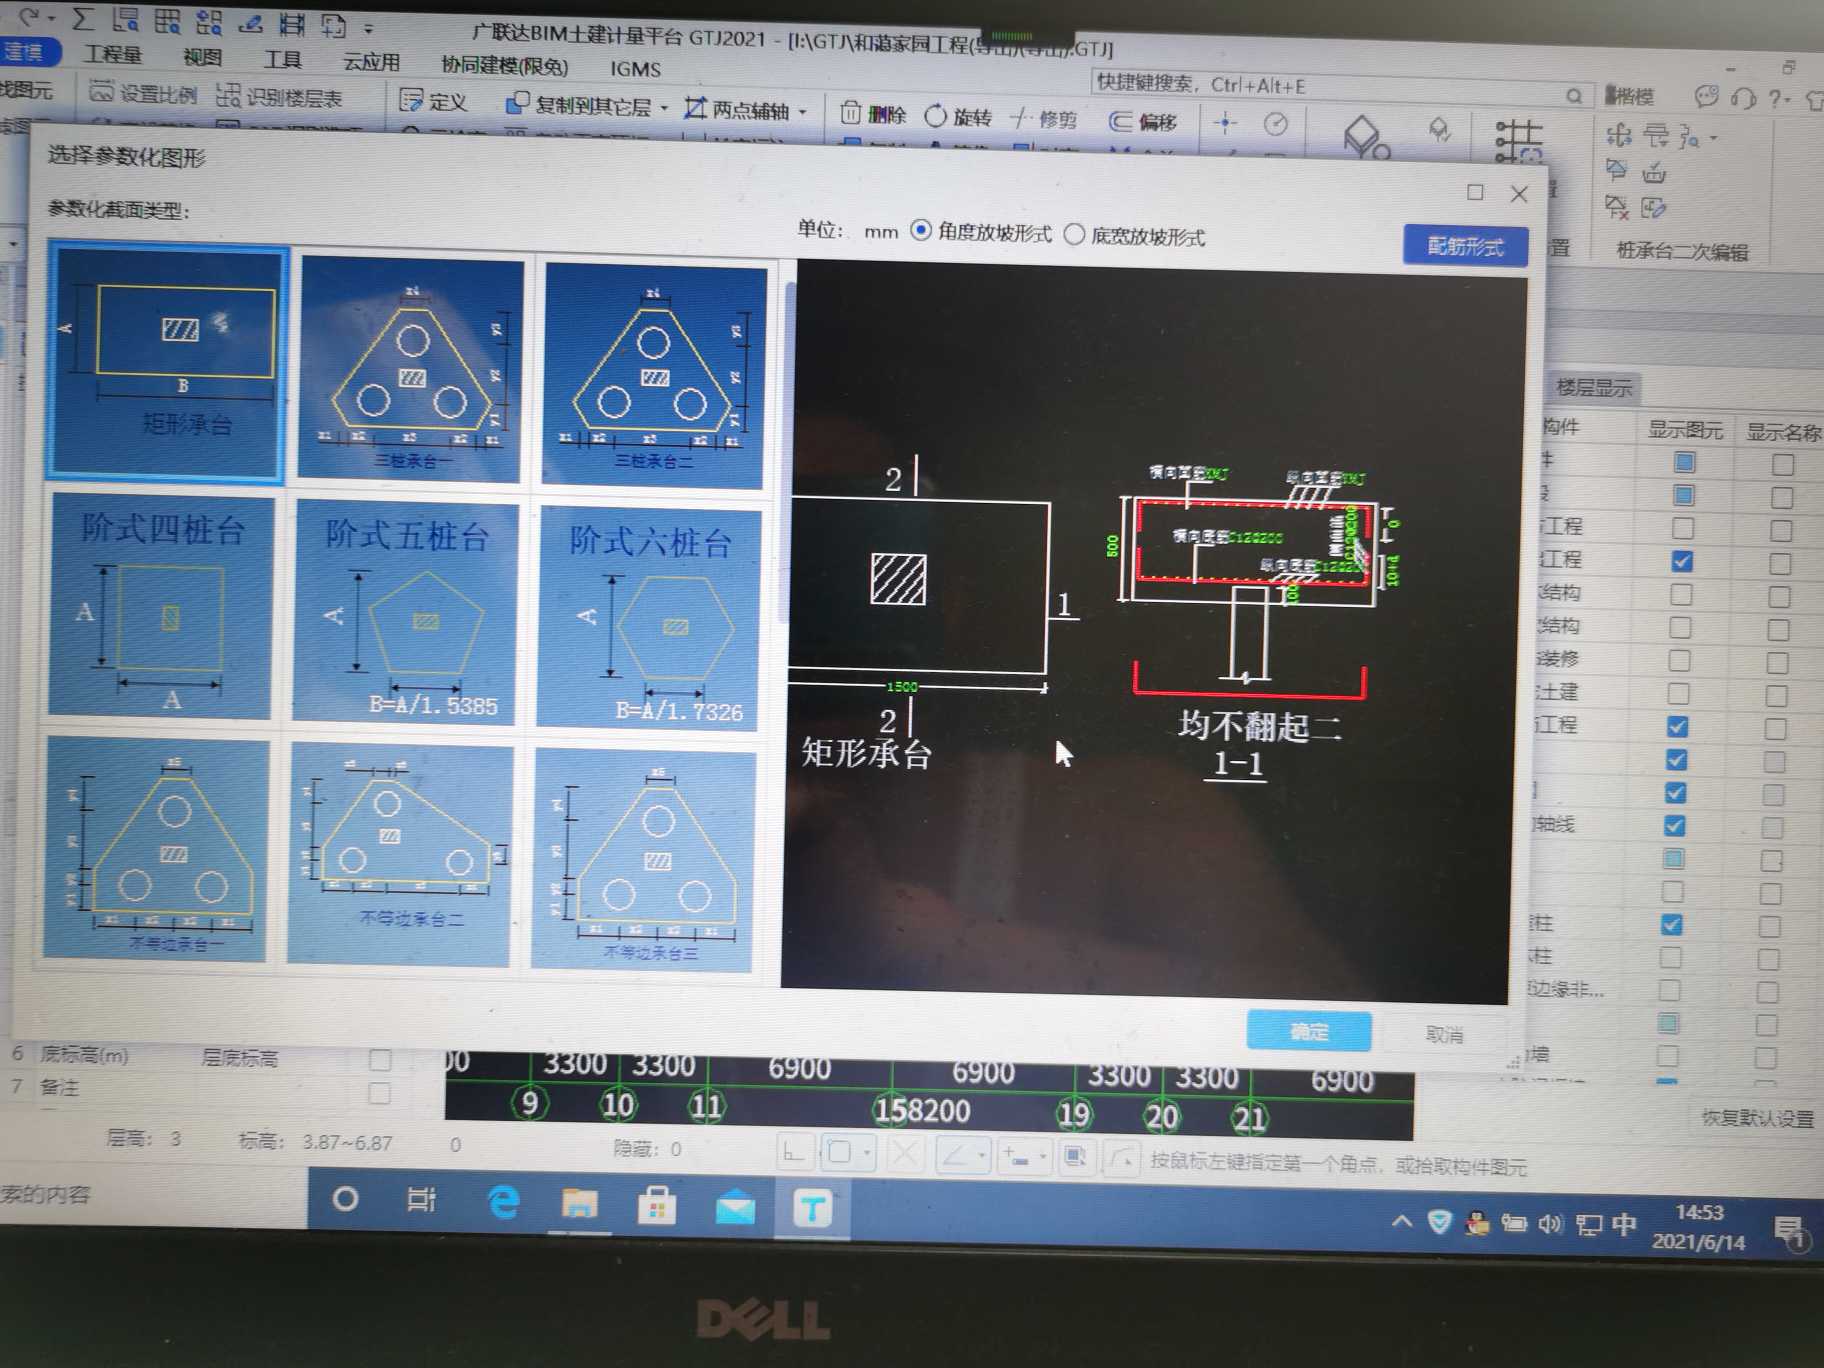
Task: Click the 配筋形式 button
Action: click(x=1465, y=246)
